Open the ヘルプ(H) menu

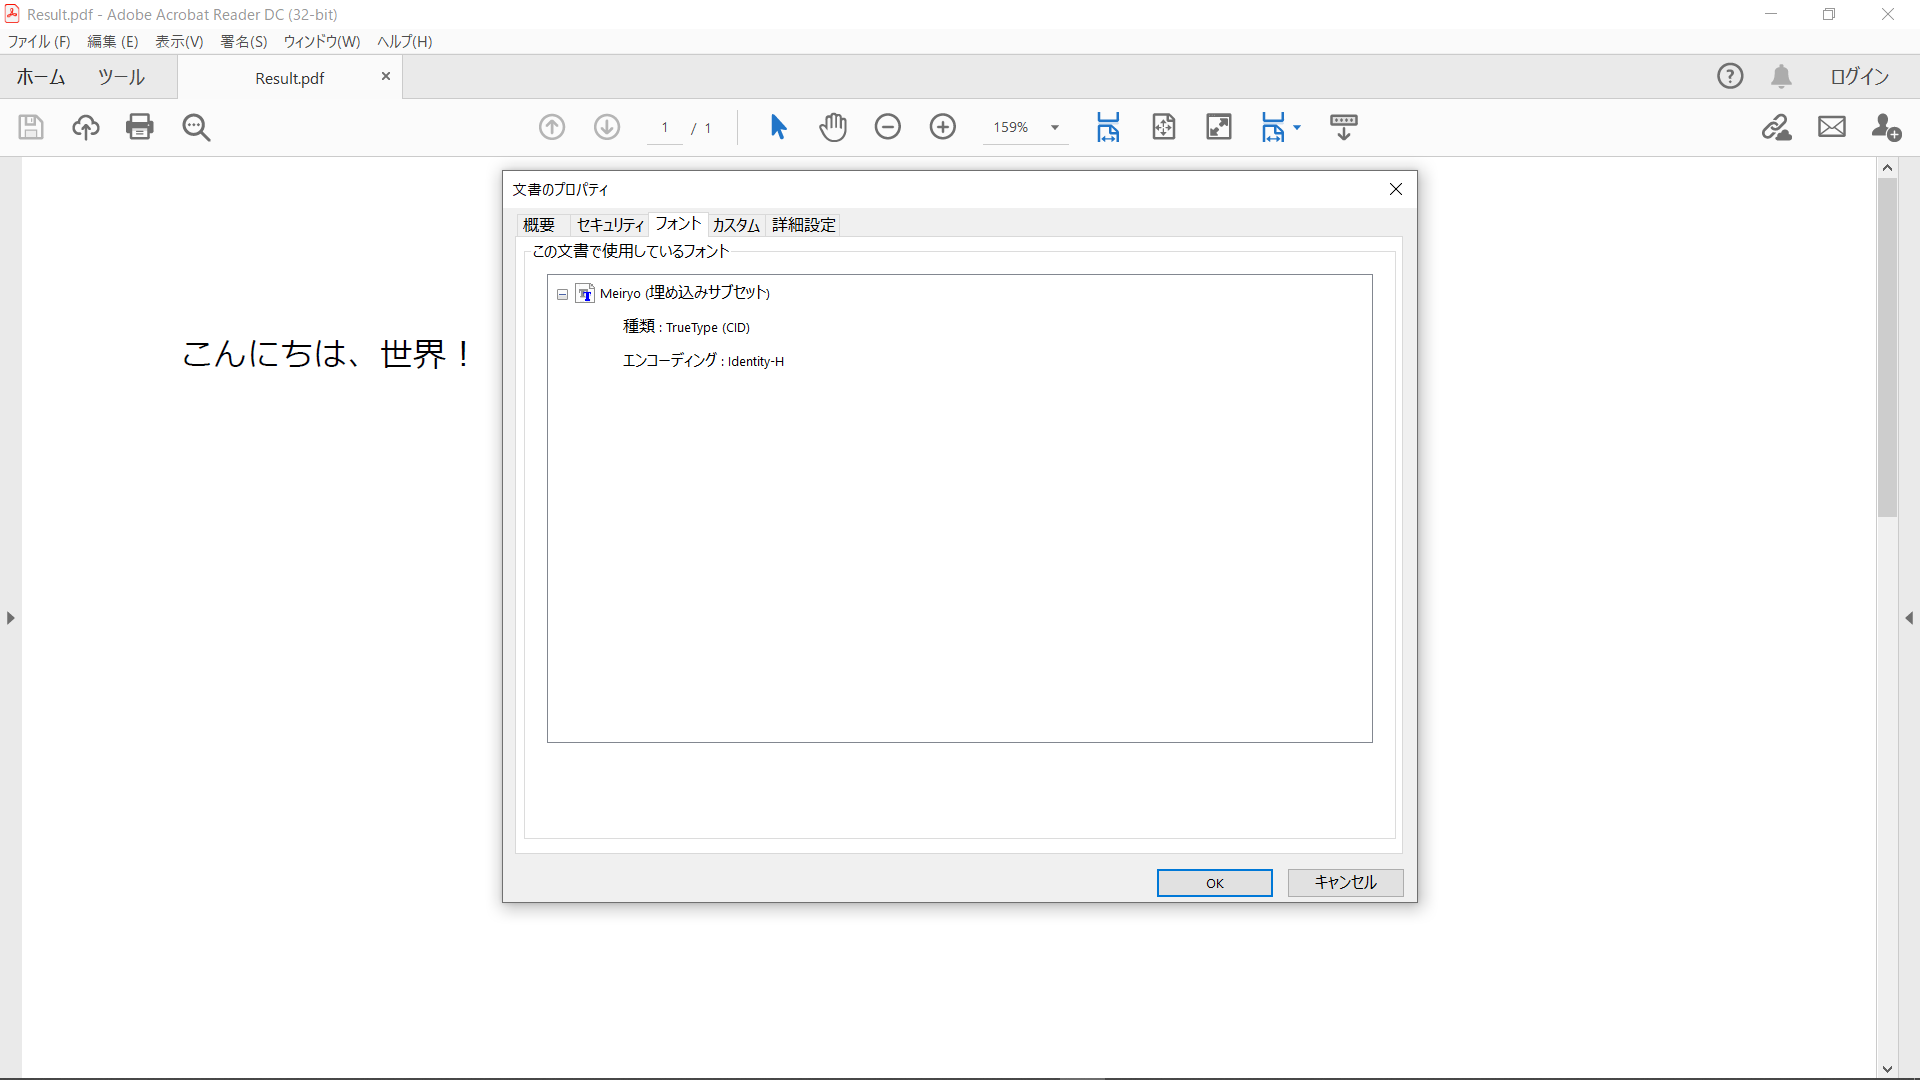(x=404, y=41)
